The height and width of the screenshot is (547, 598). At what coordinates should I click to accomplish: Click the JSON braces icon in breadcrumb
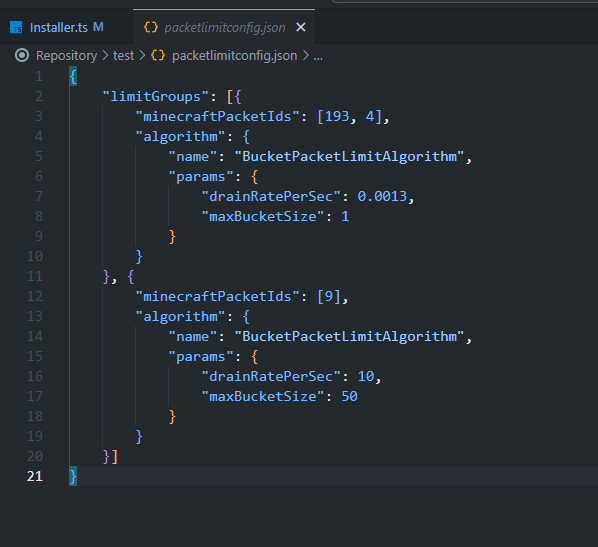point(158,56)
